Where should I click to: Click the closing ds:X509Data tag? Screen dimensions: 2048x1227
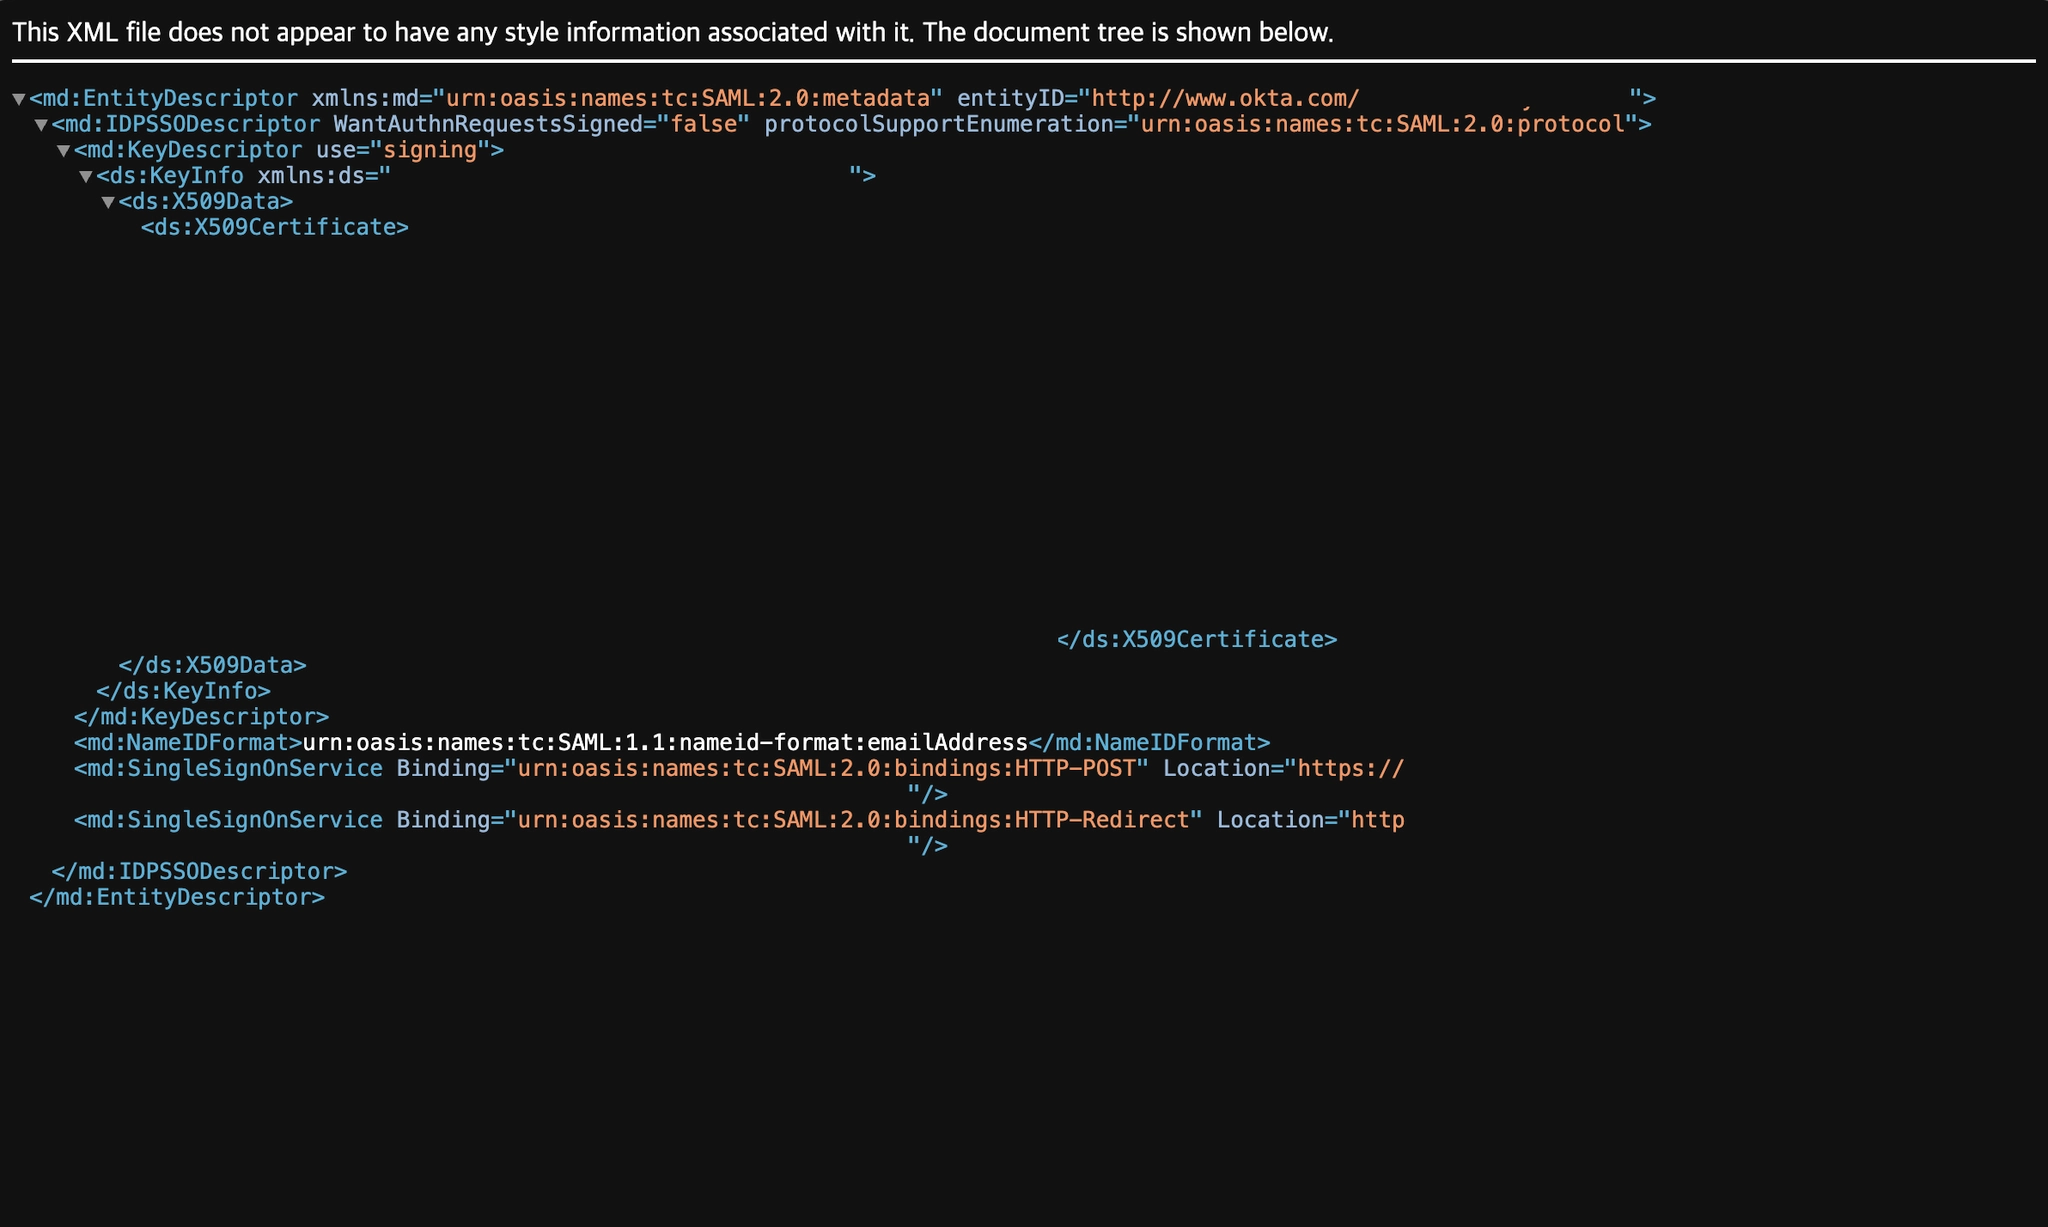point(212,665)
